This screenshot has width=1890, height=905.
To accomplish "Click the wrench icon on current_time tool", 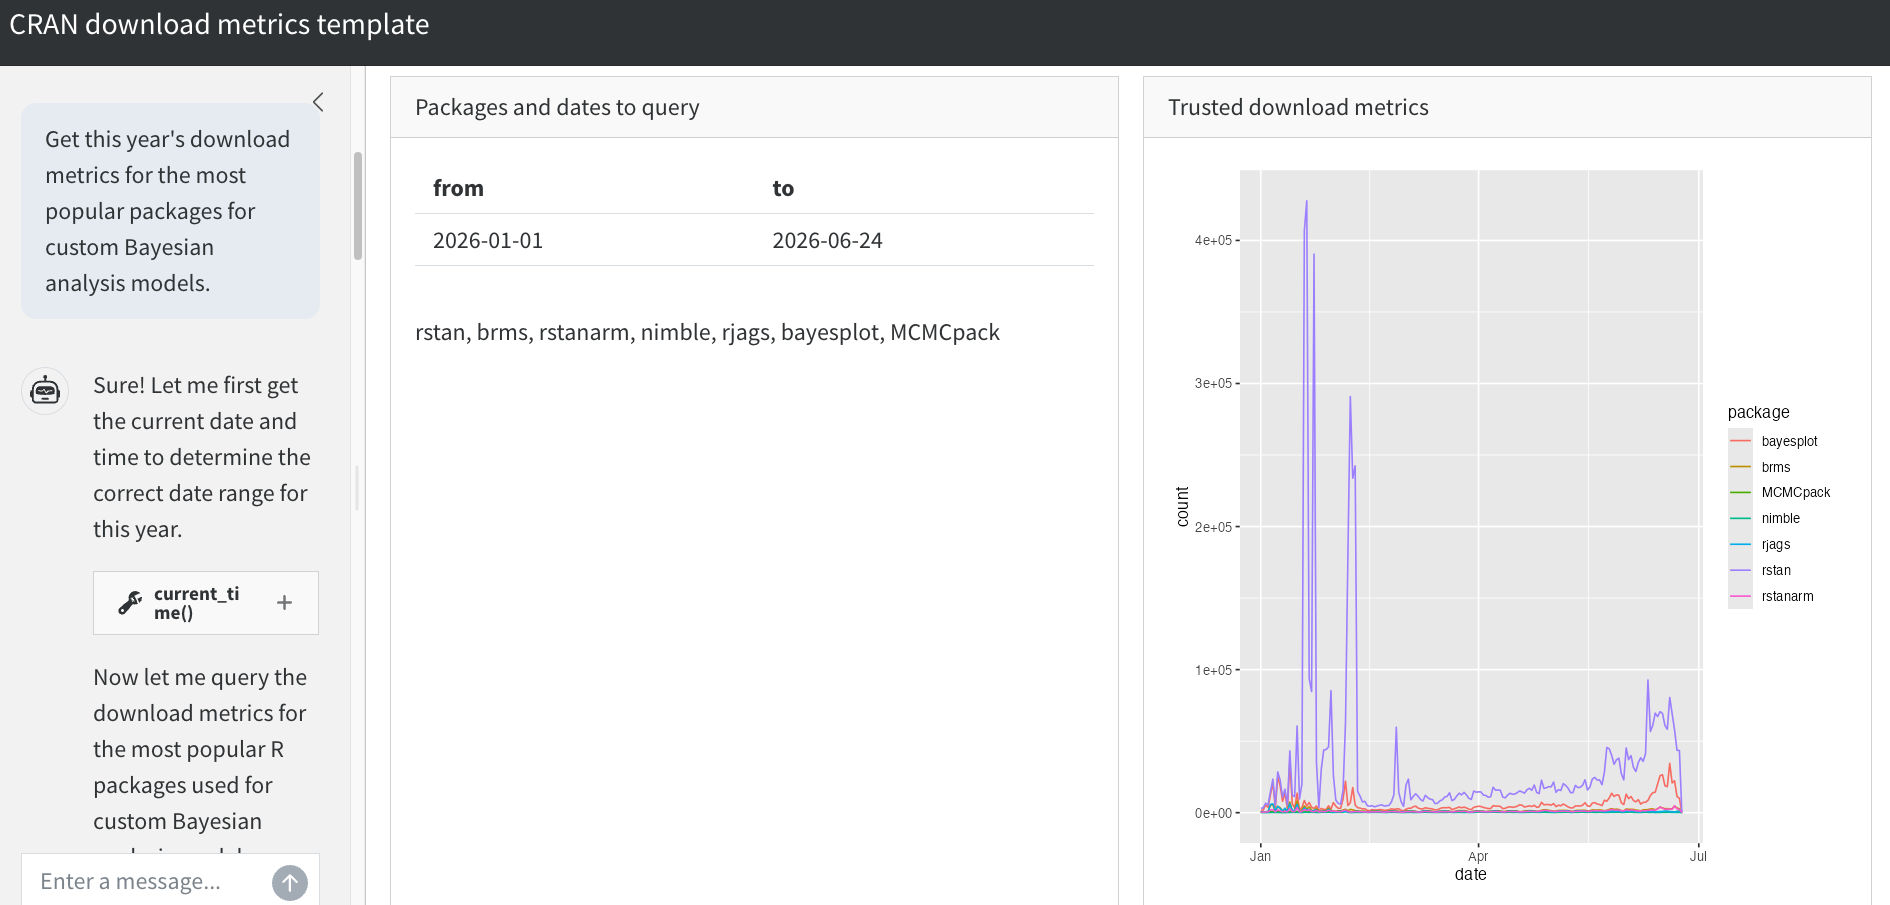I will pyautogui.click(x=130, y=603).
